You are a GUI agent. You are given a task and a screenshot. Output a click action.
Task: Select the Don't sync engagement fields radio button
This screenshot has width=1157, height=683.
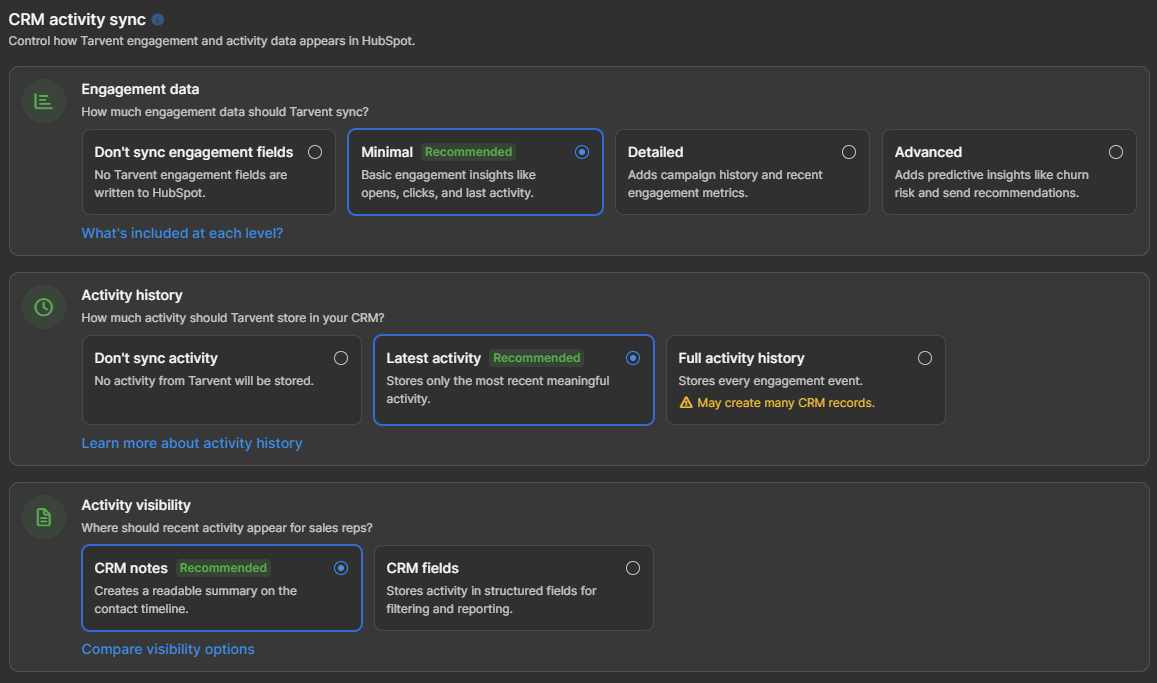(315, 152)
